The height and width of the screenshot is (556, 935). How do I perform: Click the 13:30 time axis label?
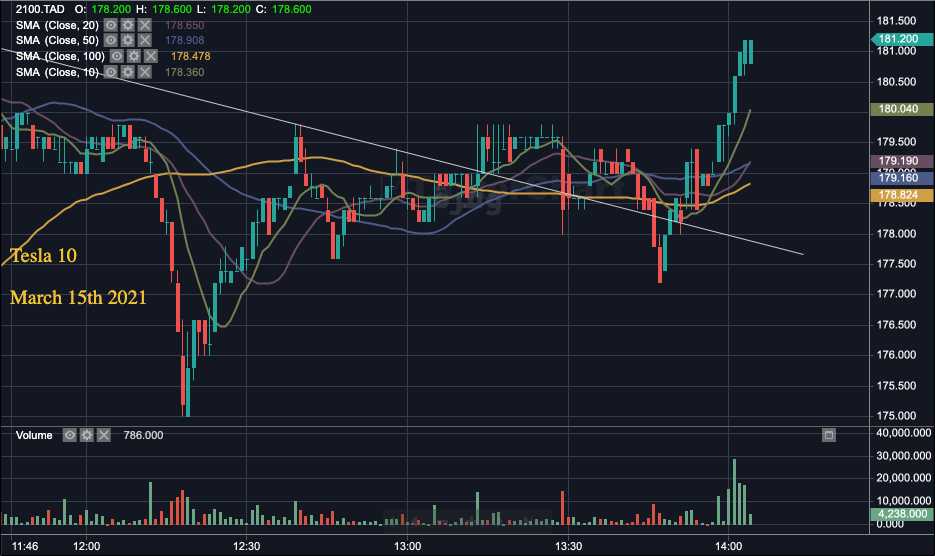coord(568,546)
